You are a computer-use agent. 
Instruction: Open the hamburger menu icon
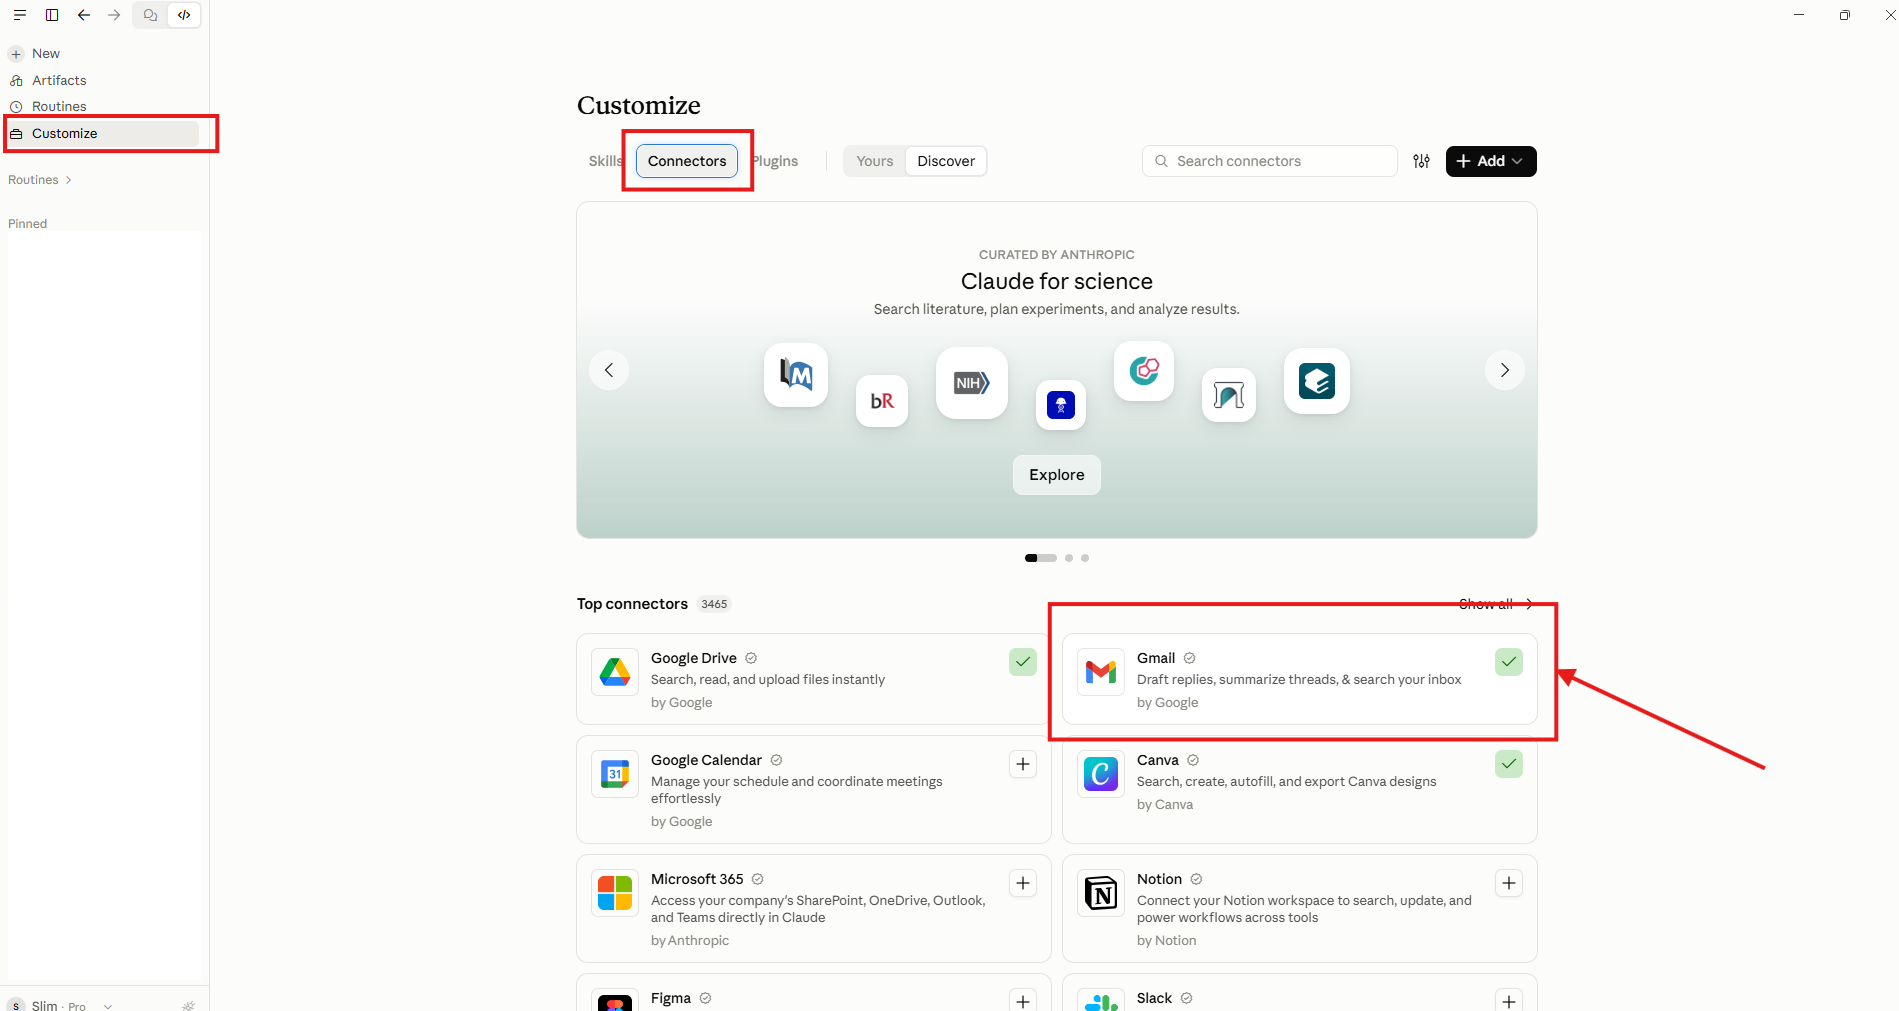click(20, 15)
